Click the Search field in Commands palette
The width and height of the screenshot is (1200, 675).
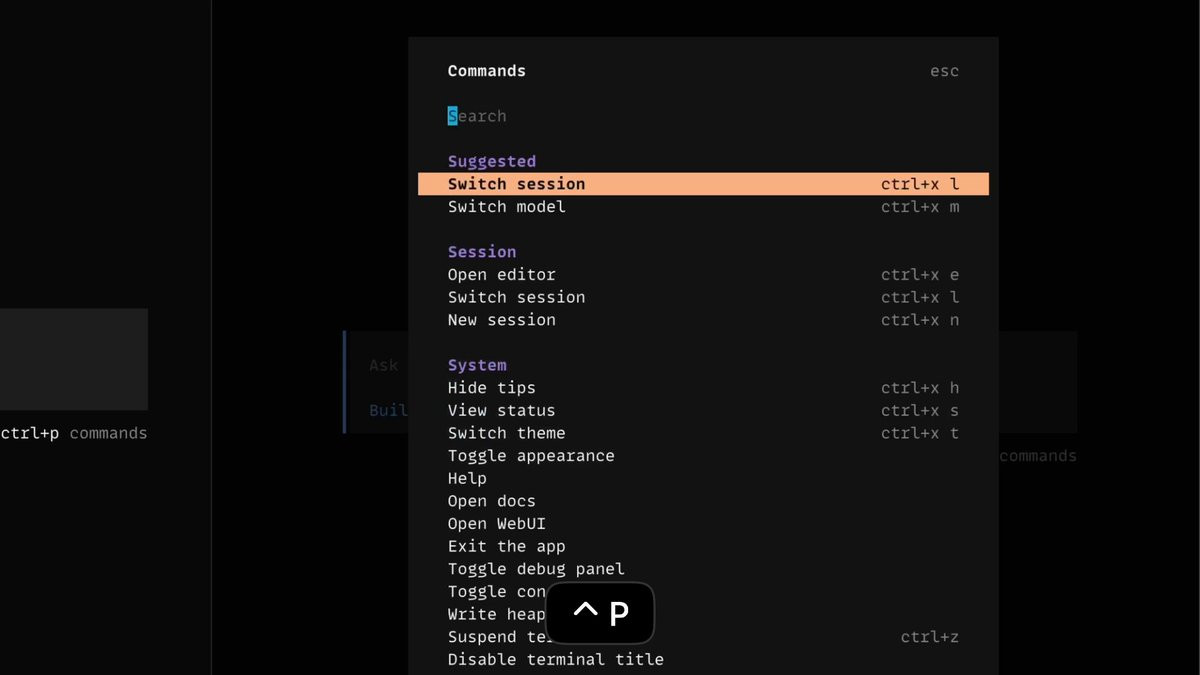pos(703,116)
